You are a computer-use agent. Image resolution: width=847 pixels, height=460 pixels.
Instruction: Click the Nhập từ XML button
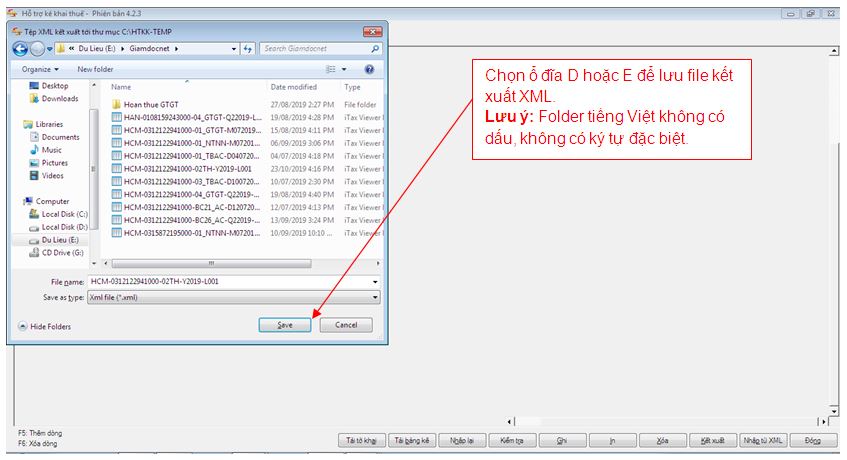click(763, 440)
